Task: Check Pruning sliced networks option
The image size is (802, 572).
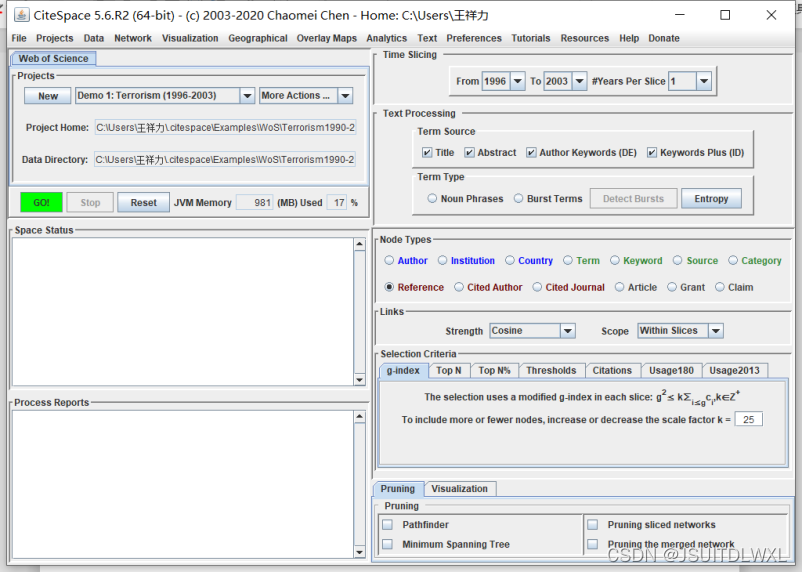Action: [x=593, y=524]
